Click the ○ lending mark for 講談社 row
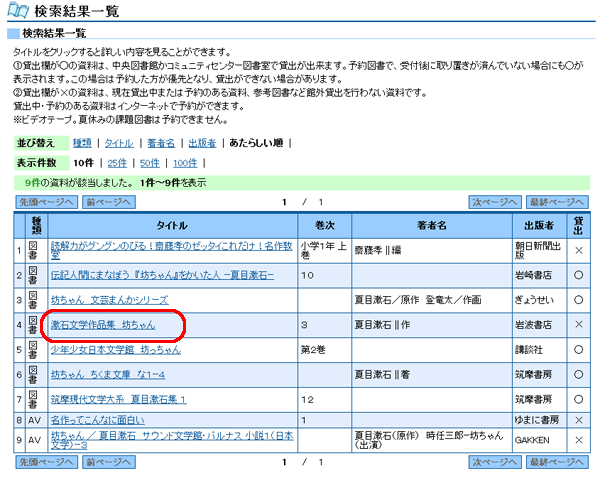 pyautogui.click(x=579, y=349)
